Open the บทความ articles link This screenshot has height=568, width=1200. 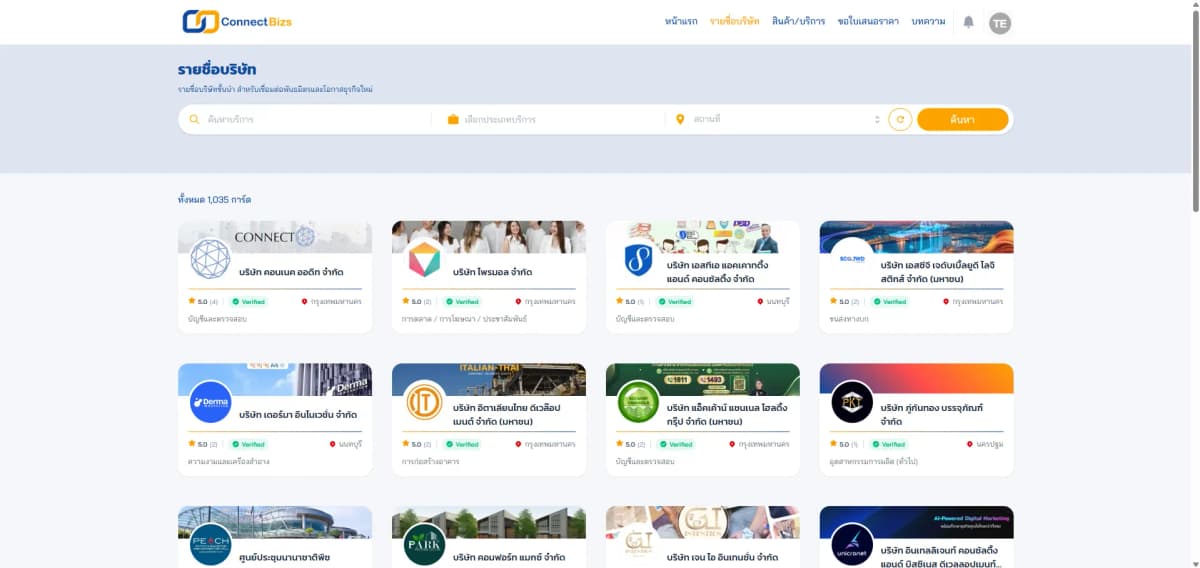pyautogui.click(x=928, y=21)
